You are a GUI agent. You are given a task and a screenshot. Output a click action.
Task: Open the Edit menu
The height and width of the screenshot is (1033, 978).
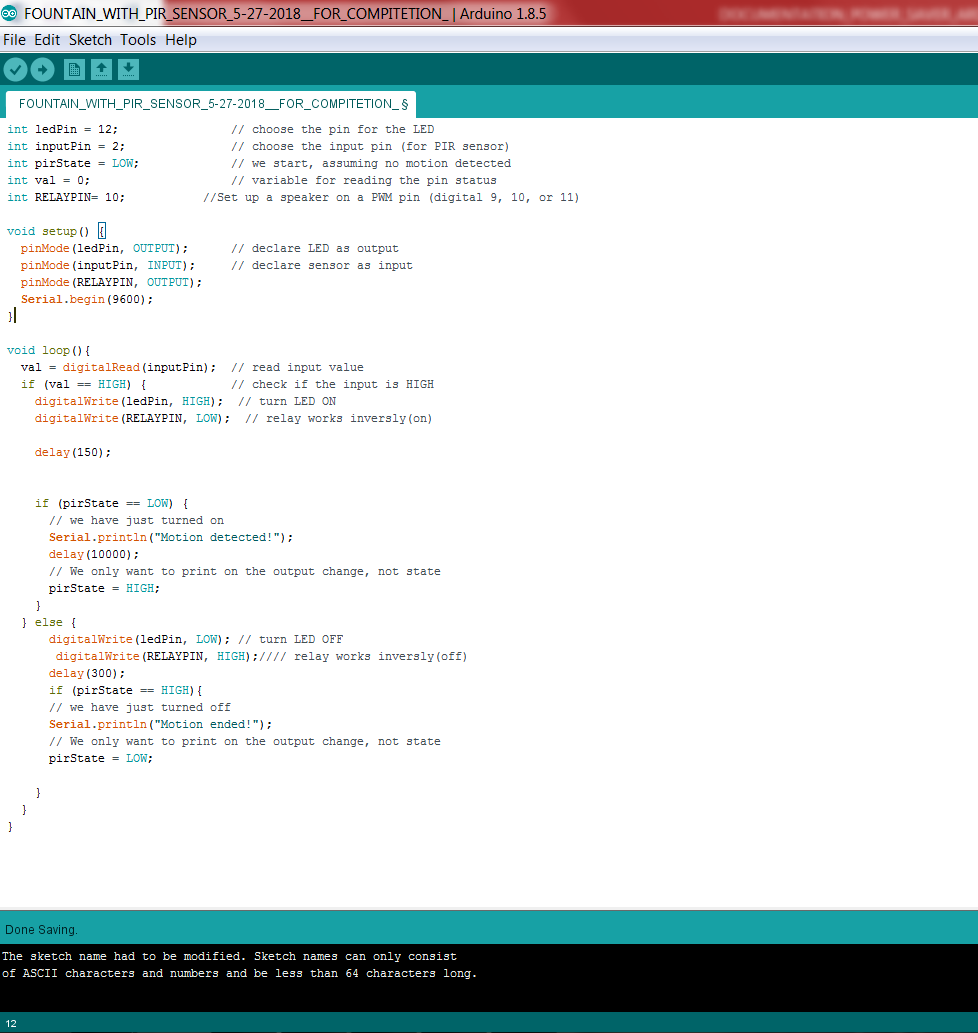click(46, 40)
